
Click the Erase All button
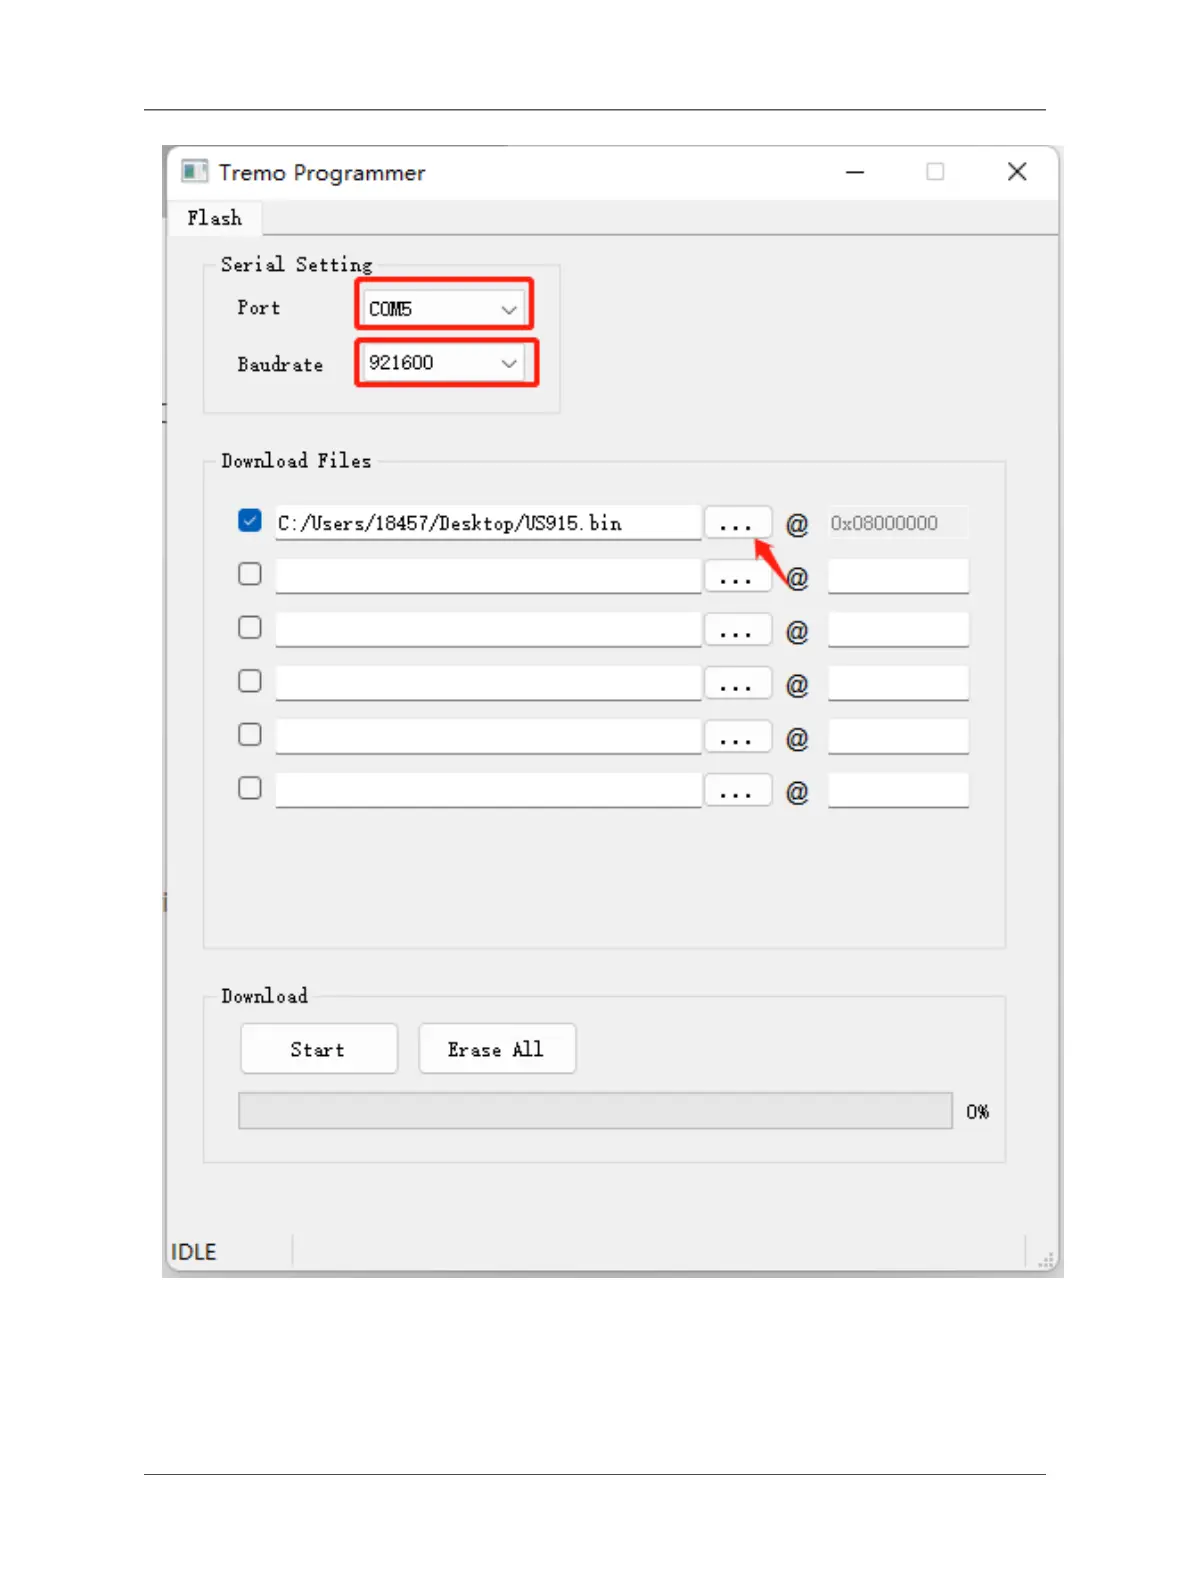pos(497,1049)
